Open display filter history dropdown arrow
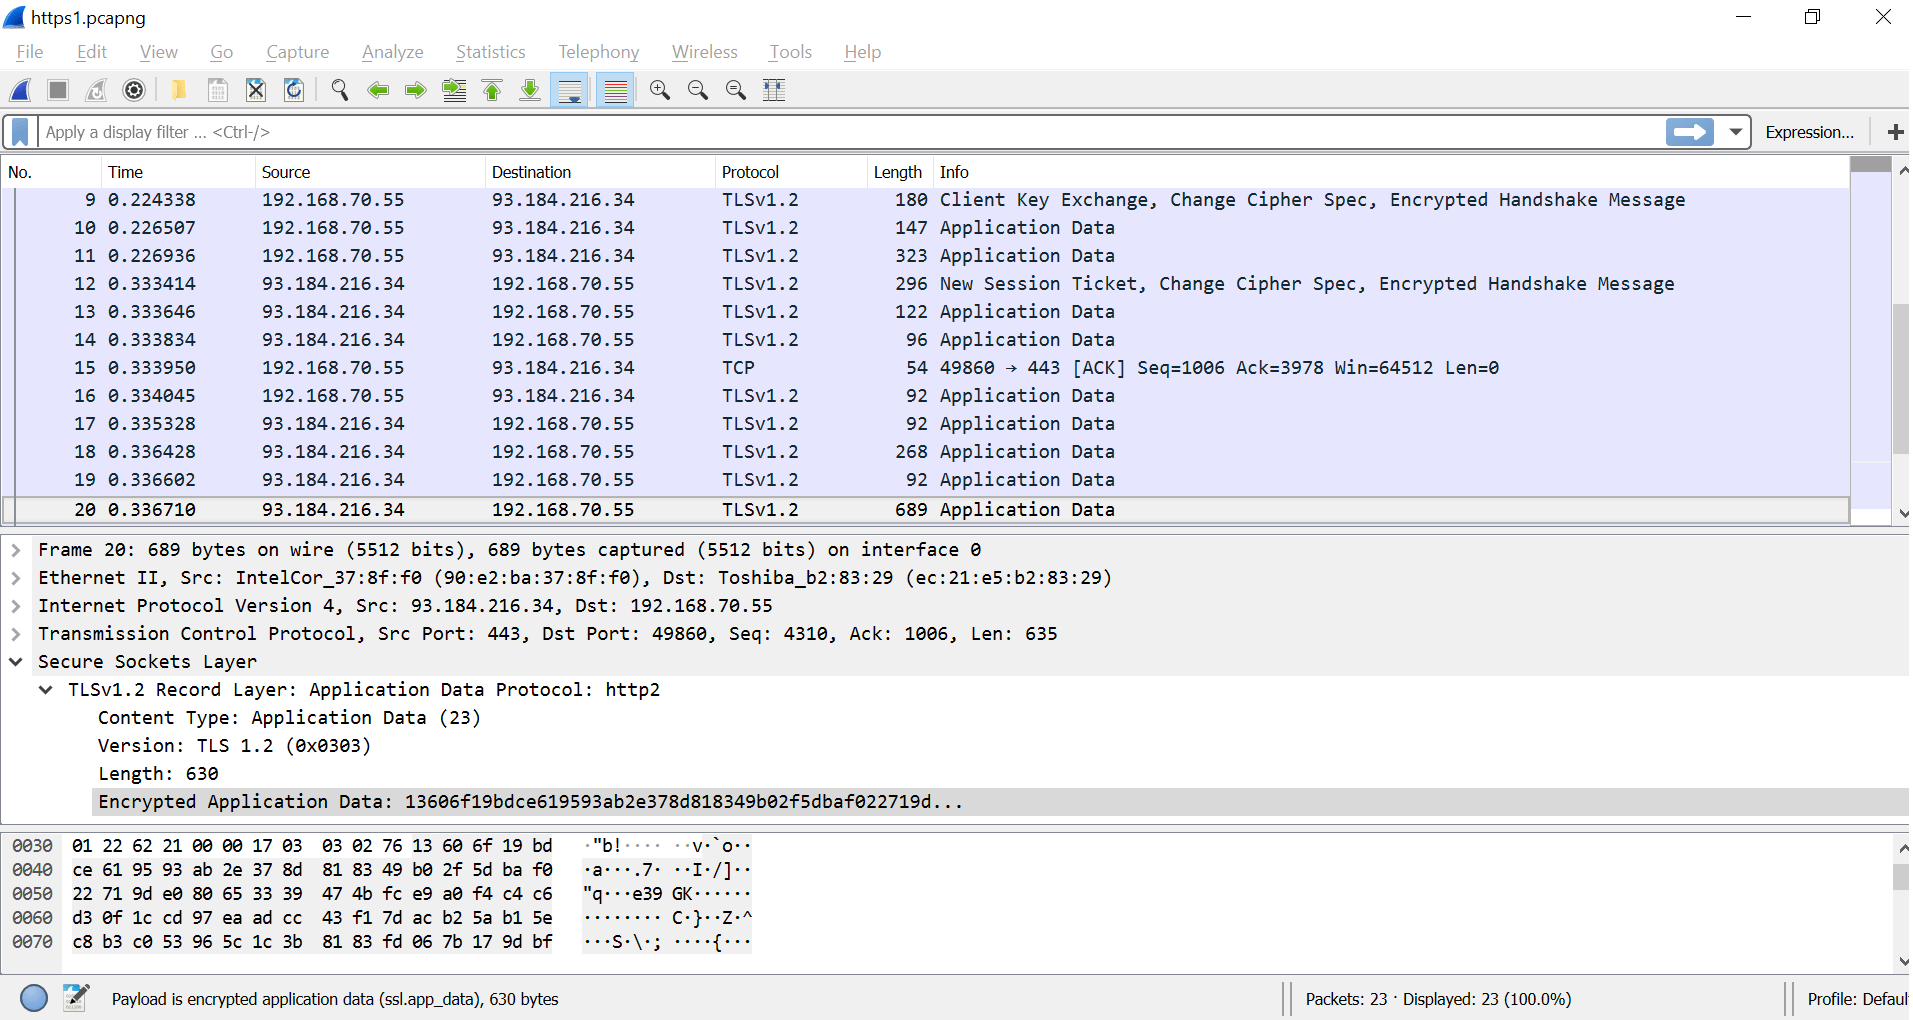This screenshot has height=1020, width=1913. (1735, 132)
